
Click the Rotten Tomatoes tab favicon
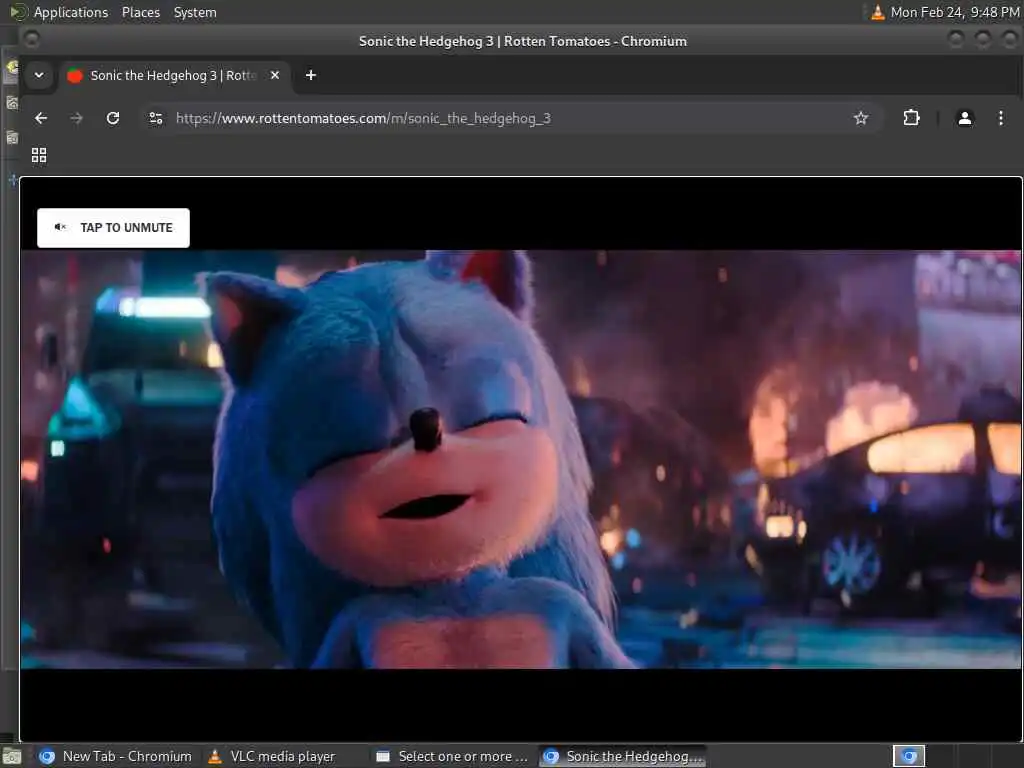(75, 76)
